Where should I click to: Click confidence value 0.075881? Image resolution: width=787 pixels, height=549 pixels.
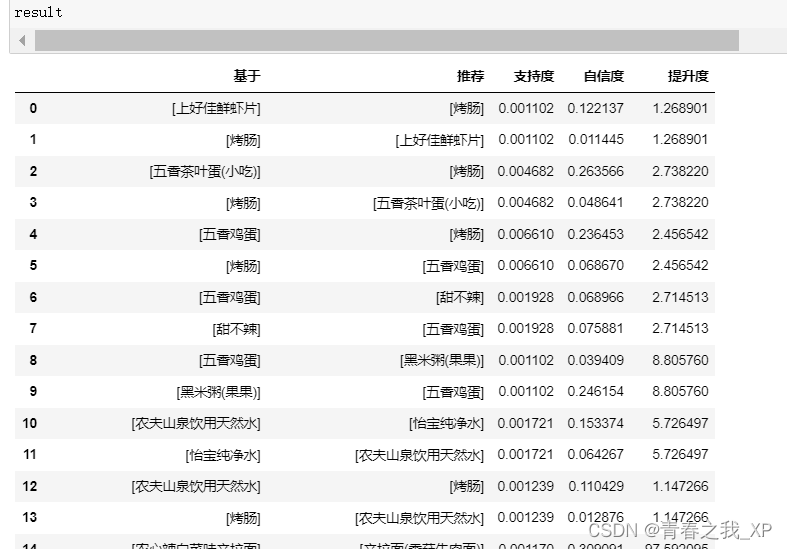point(595,329)
